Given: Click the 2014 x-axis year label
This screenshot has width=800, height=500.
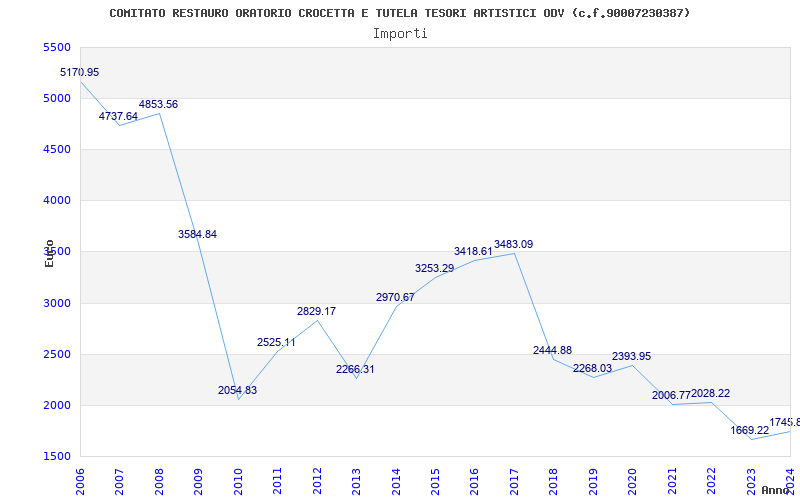Looking at the screenshot, I should tap(396, 481).
